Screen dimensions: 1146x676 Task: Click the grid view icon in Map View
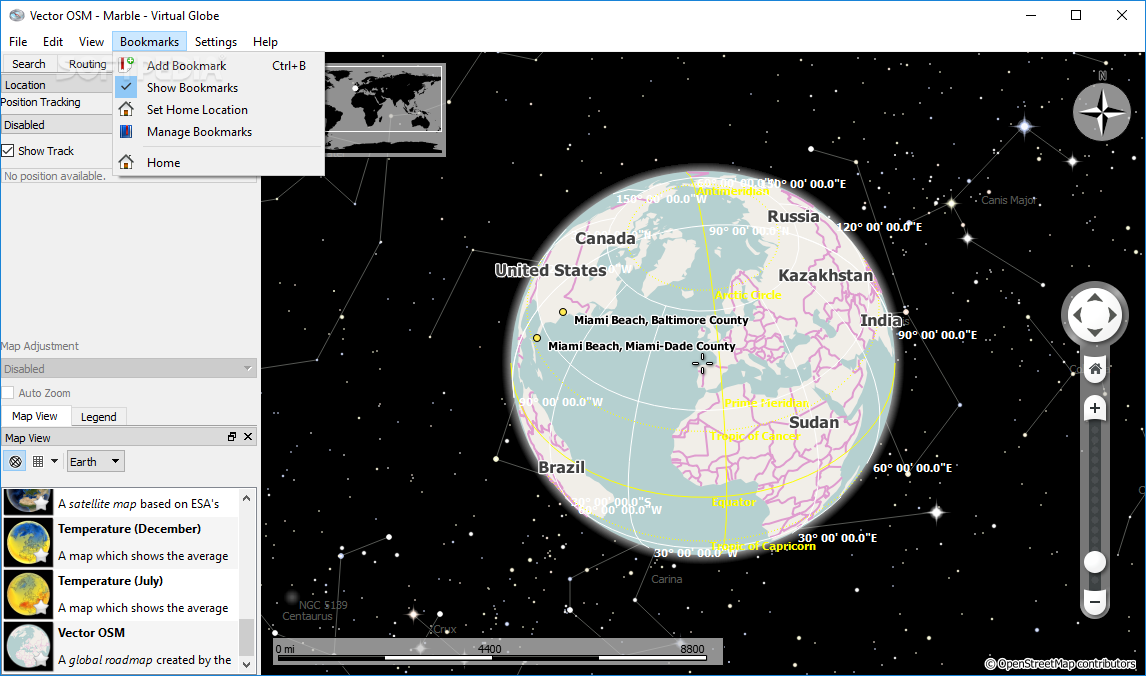tap(38, 461)
